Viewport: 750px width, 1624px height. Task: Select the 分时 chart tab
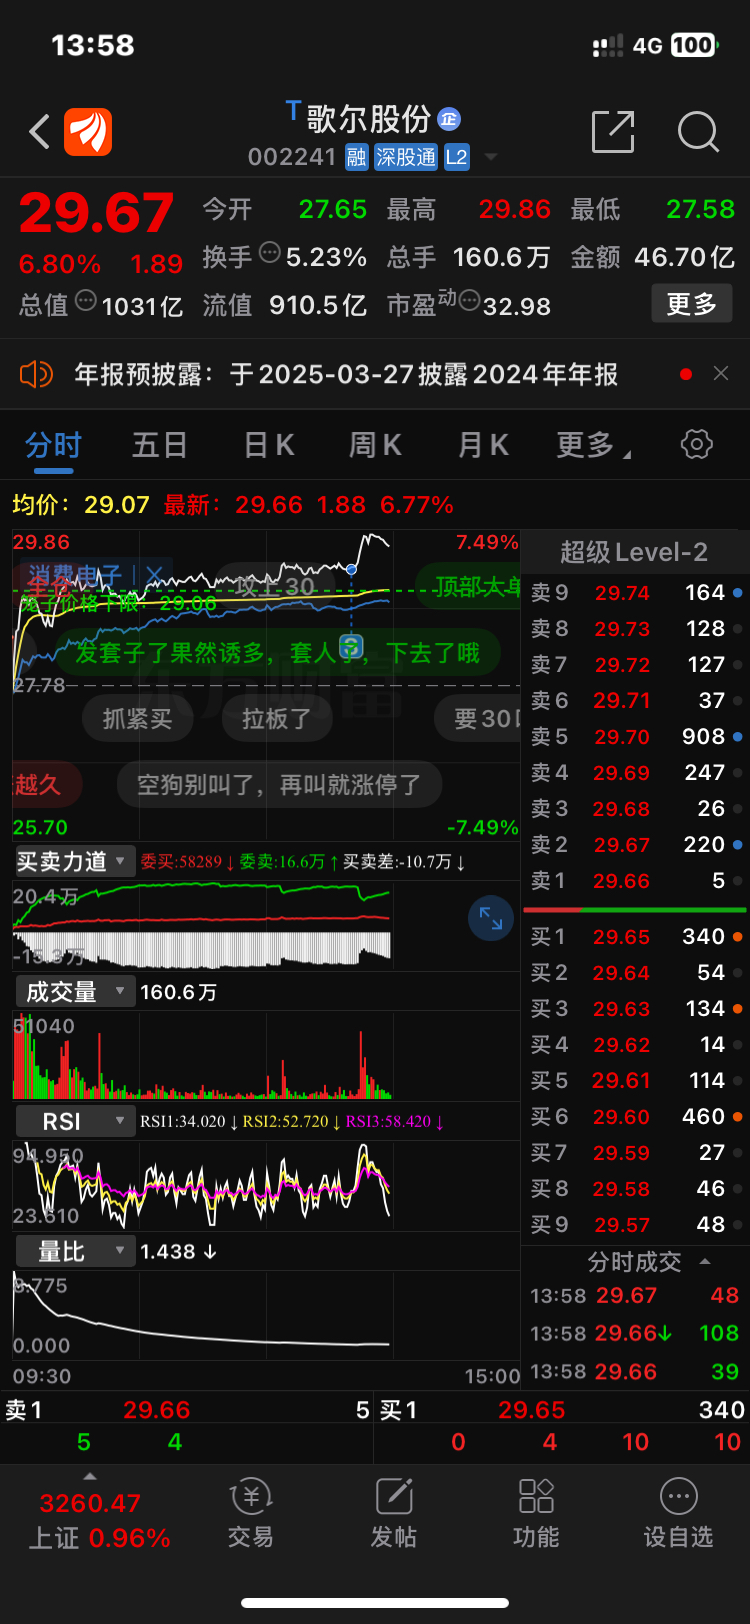click(x=53, y=446)
